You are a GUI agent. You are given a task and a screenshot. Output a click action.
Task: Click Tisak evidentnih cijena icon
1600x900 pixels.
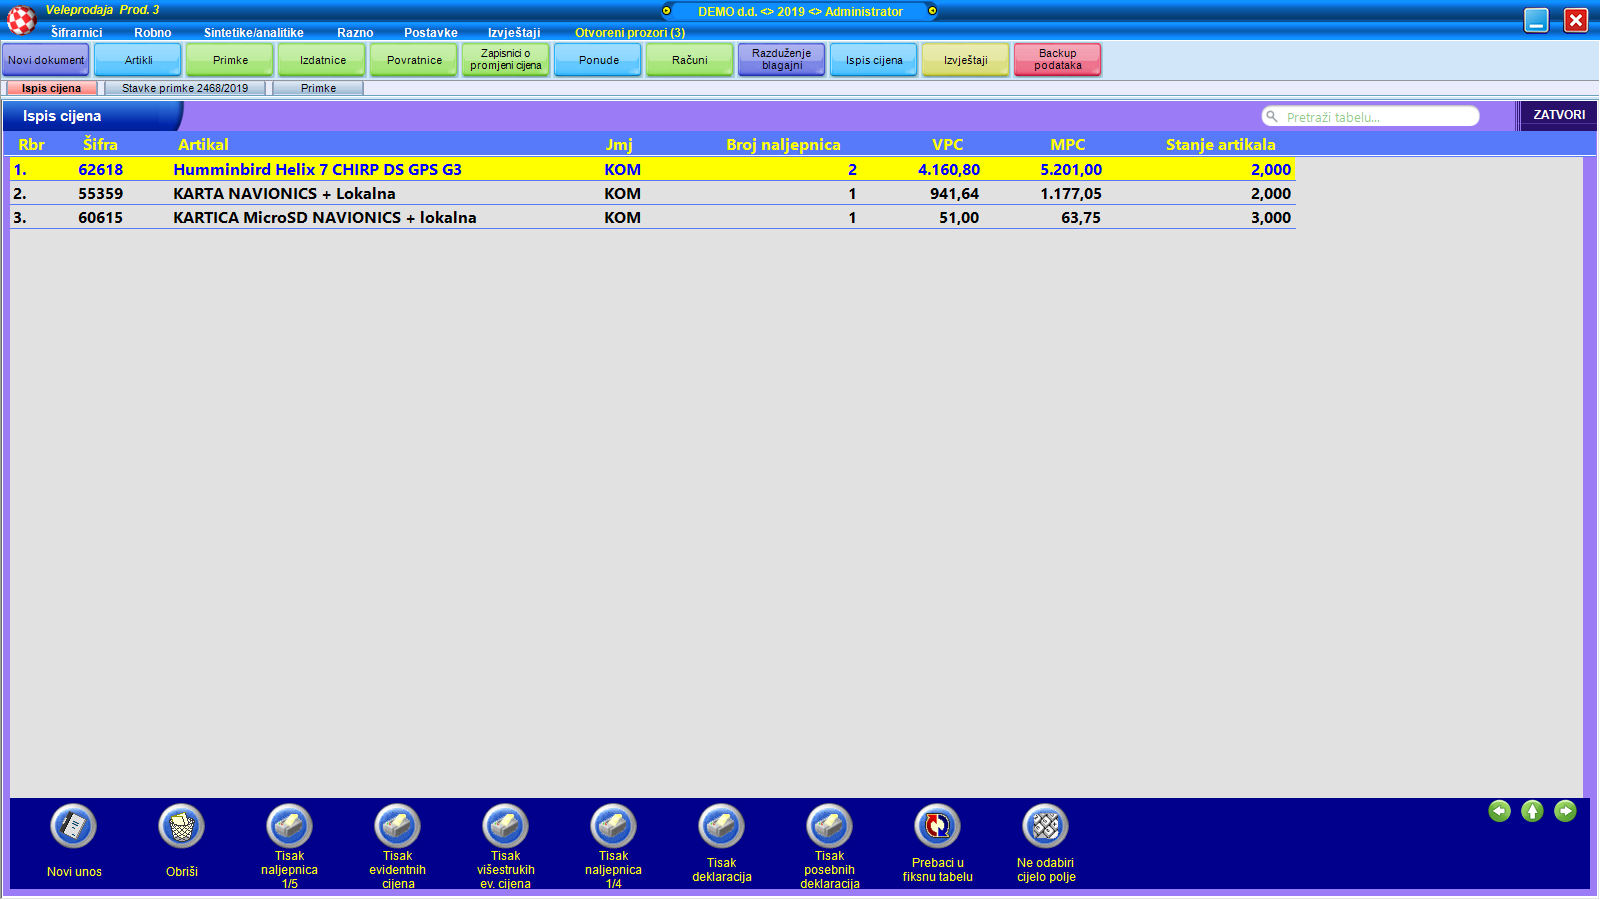click(x=397, y=827)
